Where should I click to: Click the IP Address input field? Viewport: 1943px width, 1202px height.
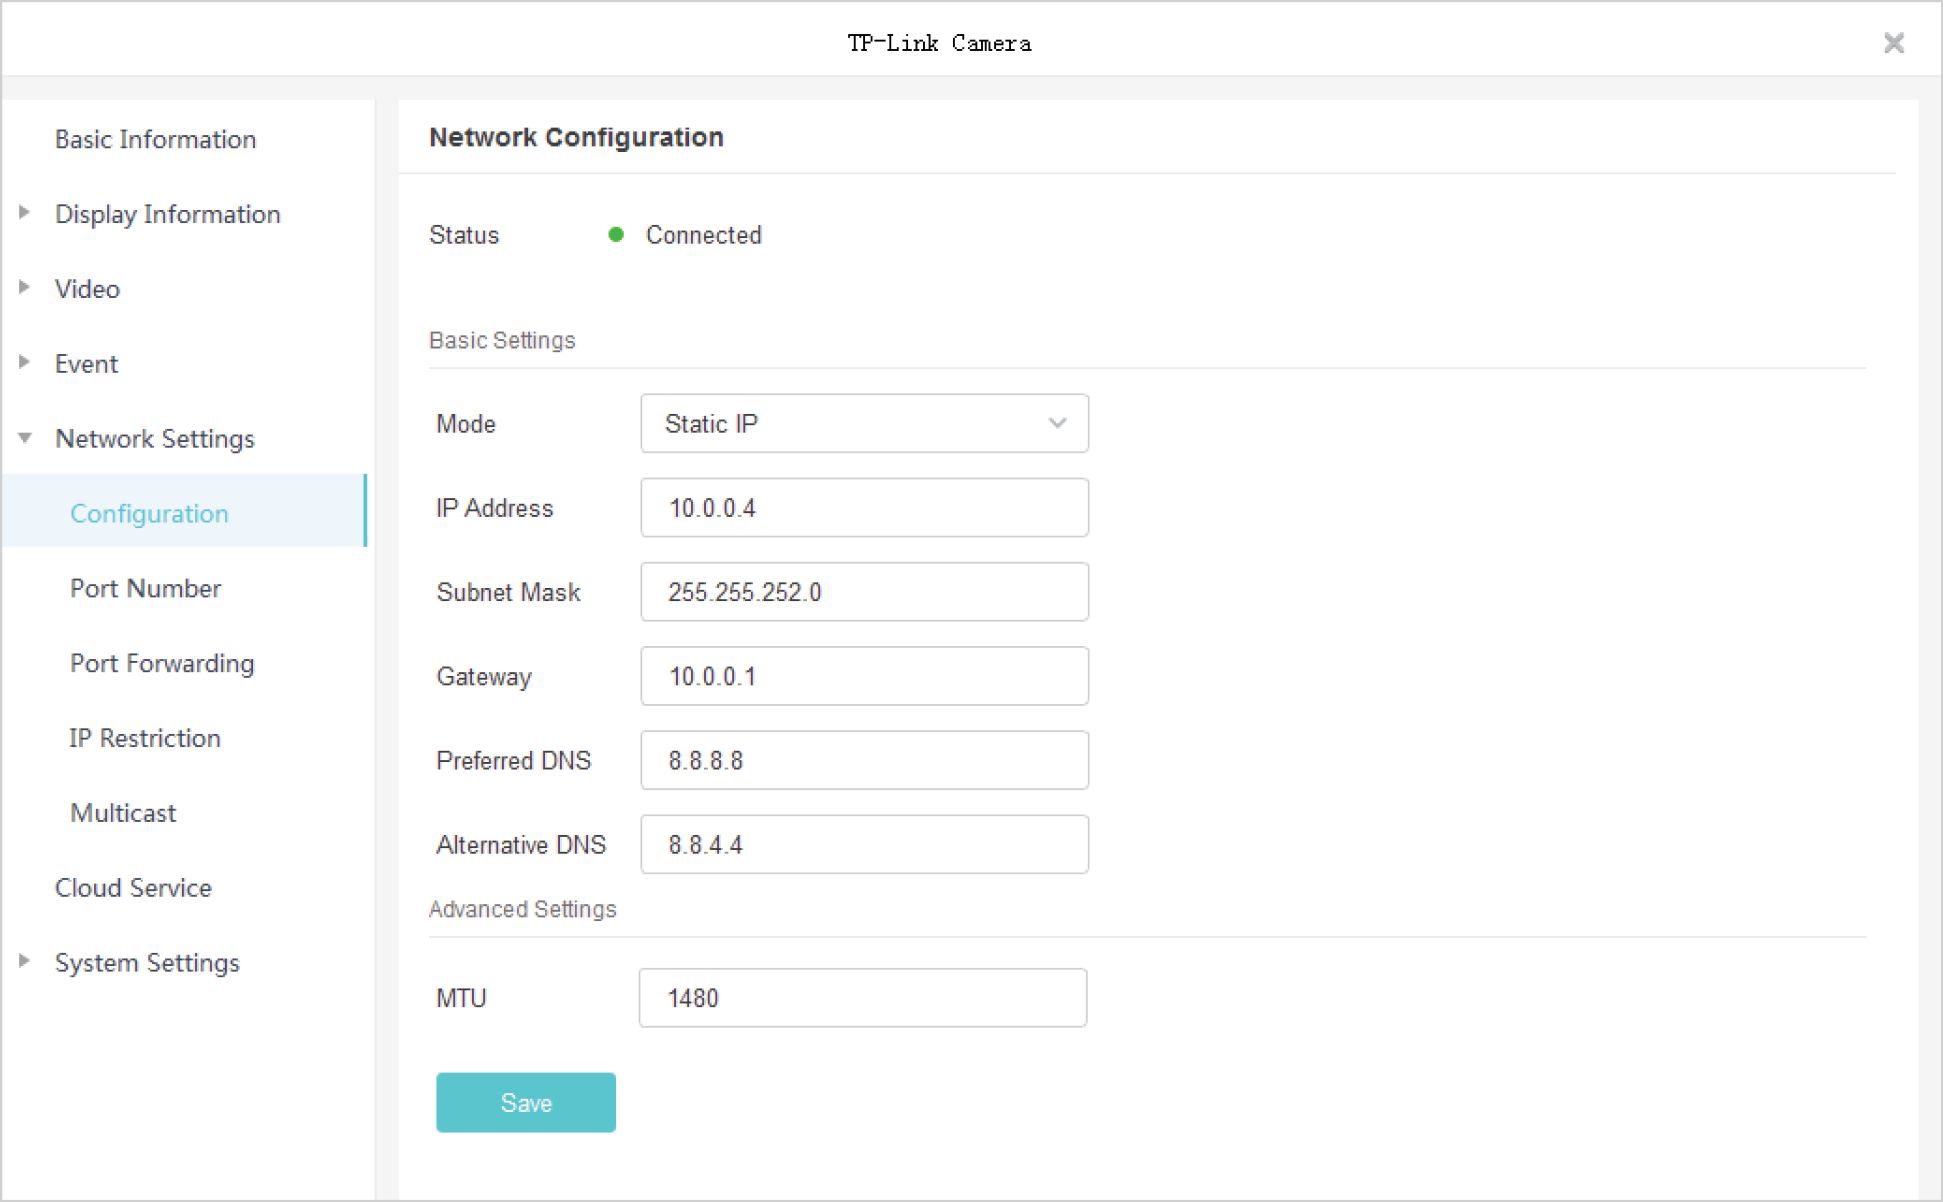coord(864,508)
